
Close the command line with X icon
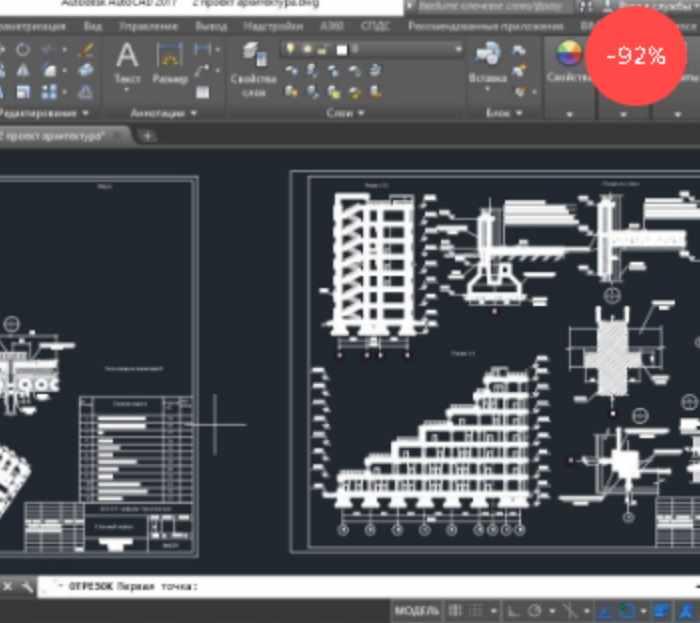[x=8, y=586]
